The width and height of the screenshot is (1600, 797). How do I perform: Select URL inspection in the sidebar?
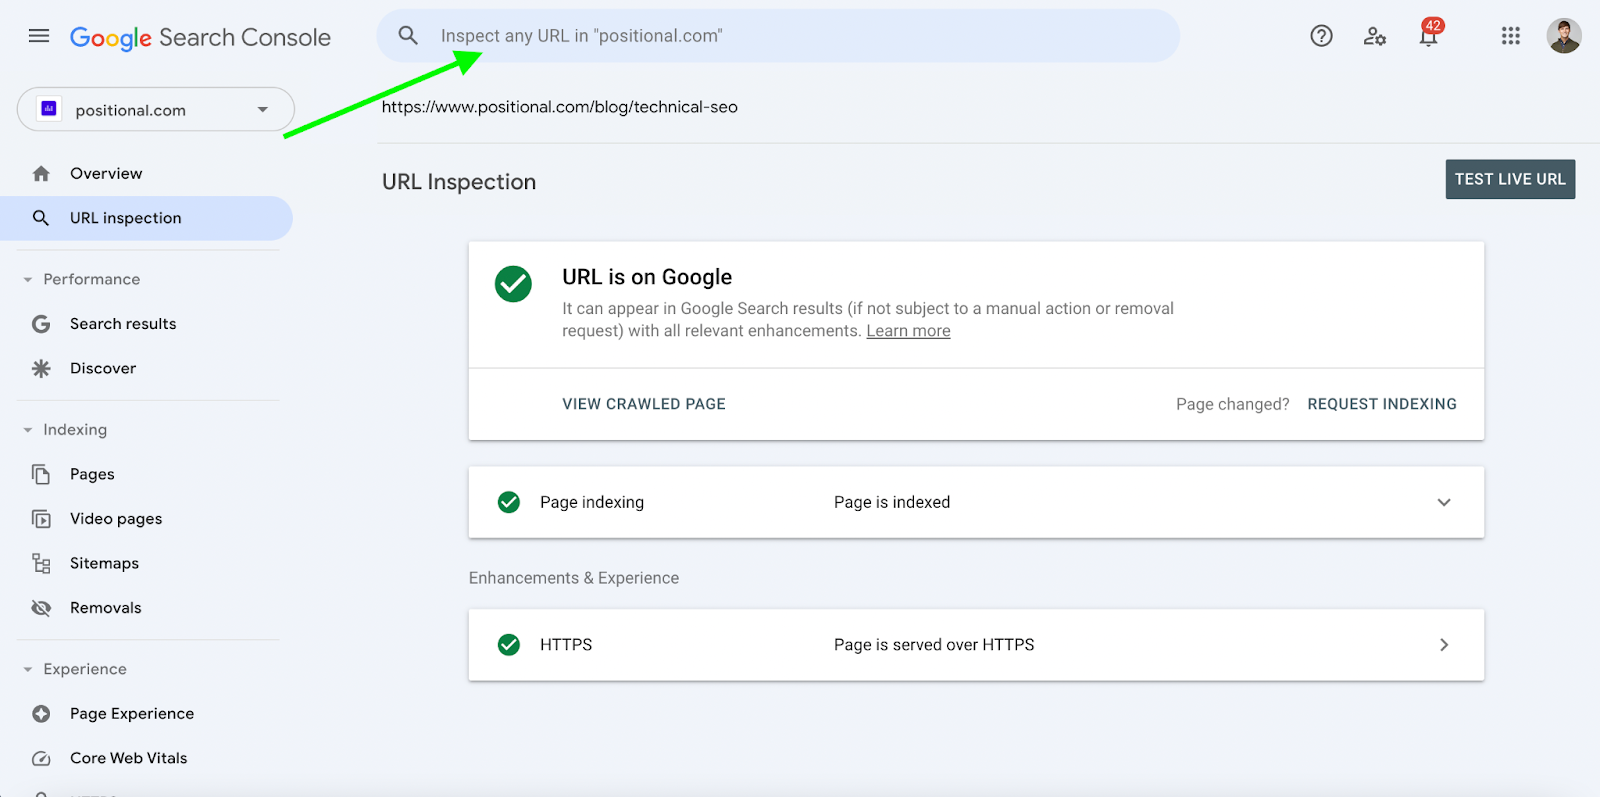pos(146,218)
